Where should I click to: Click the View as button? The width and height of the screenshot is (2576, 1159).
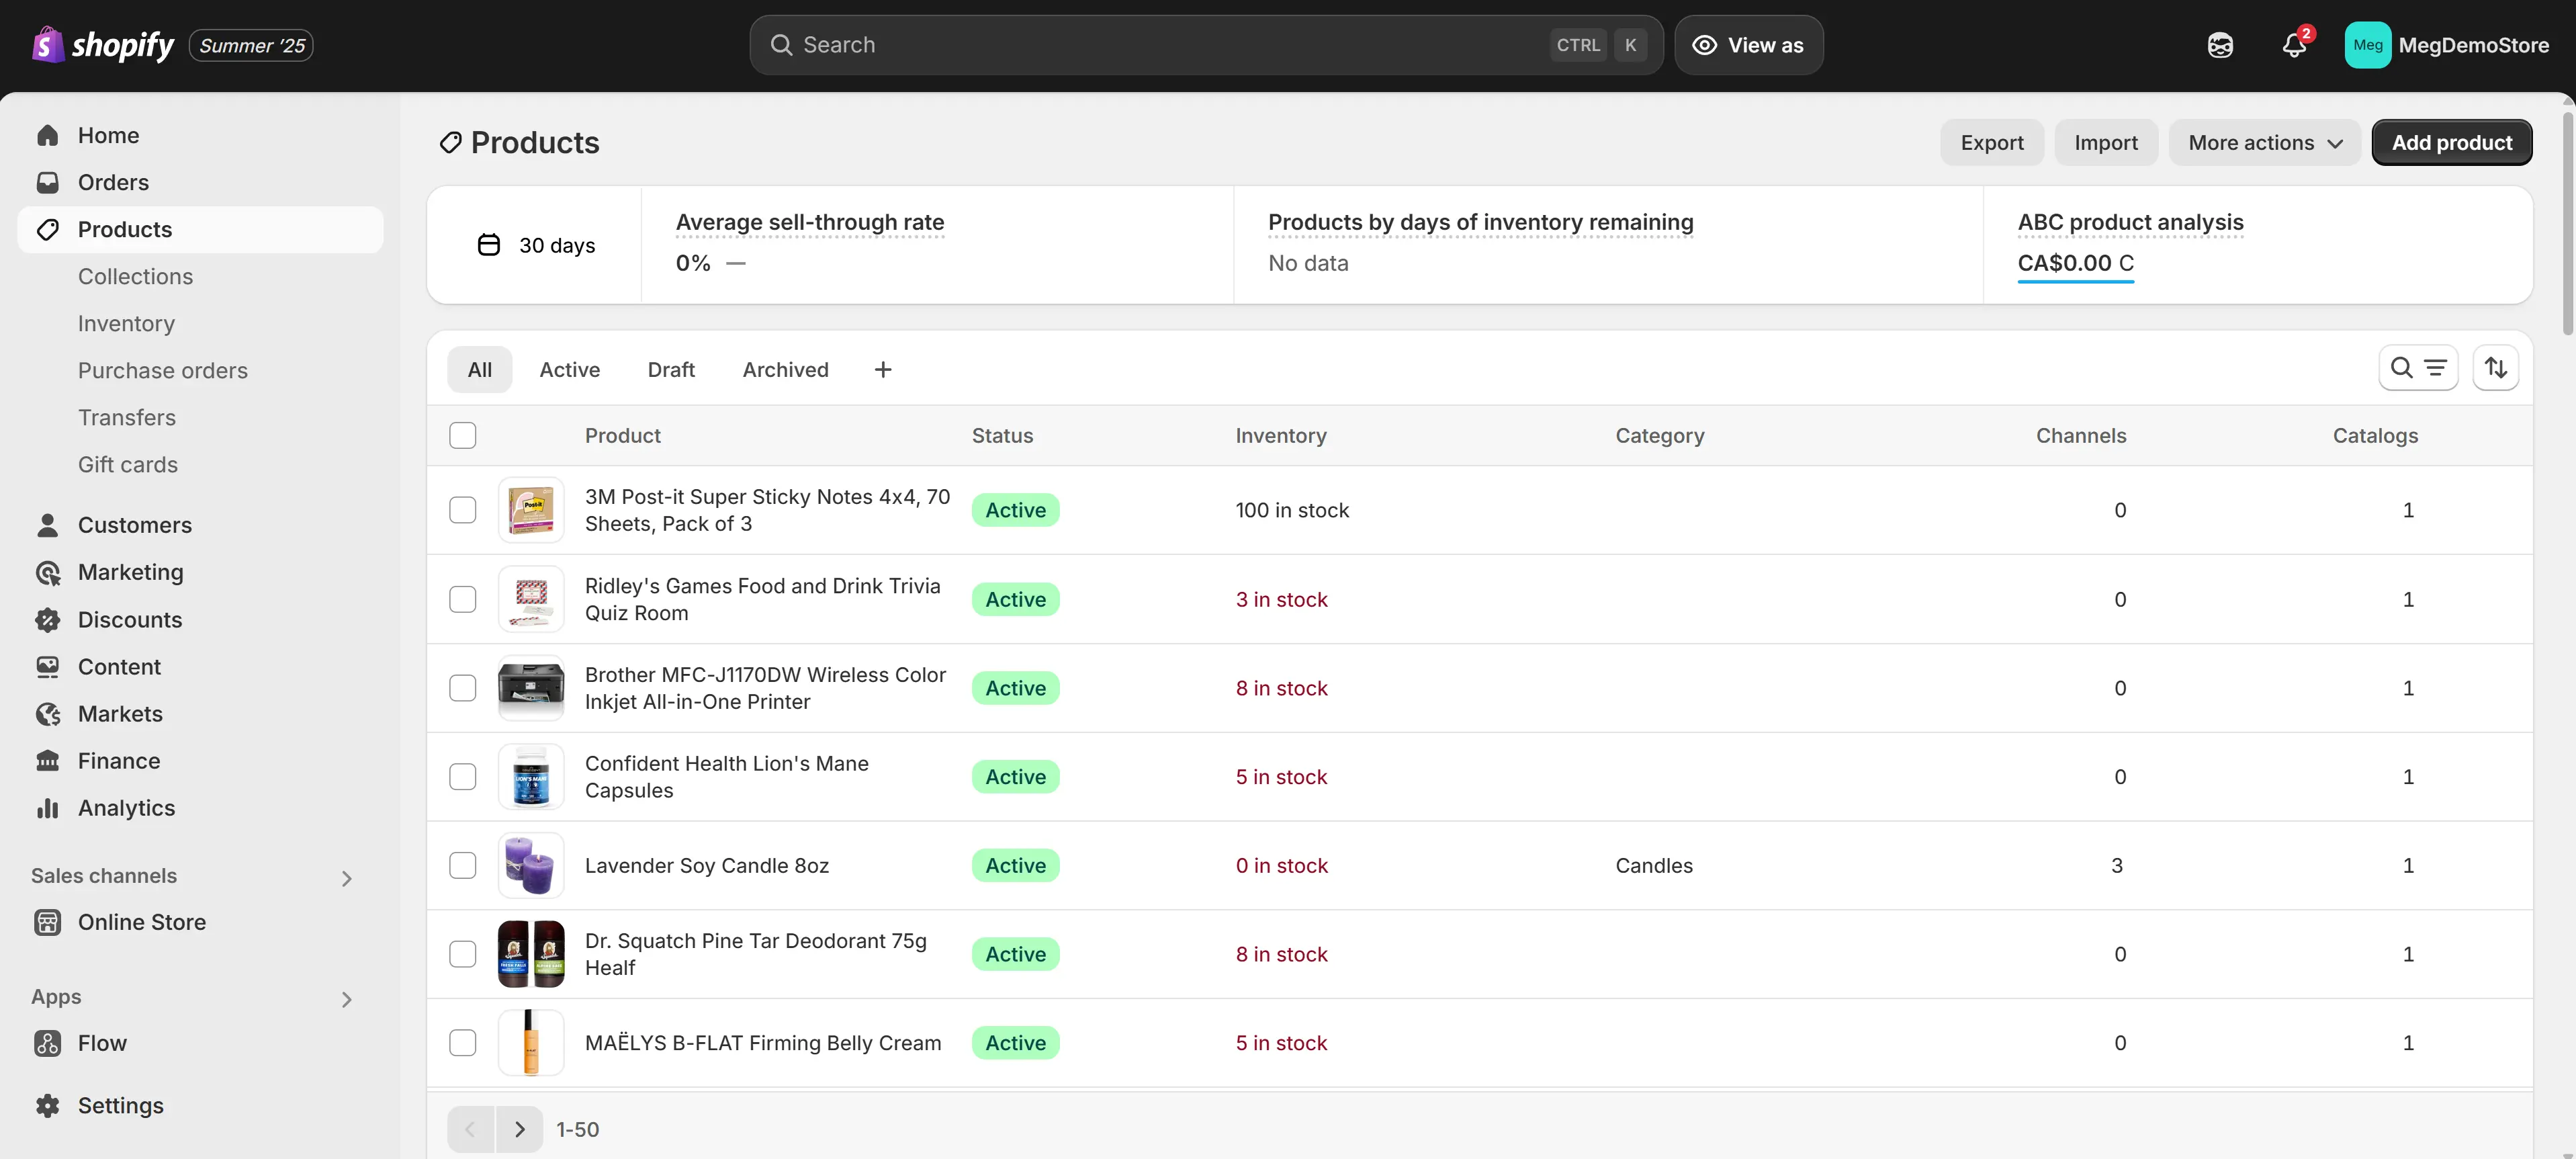tap(1748, 45)
